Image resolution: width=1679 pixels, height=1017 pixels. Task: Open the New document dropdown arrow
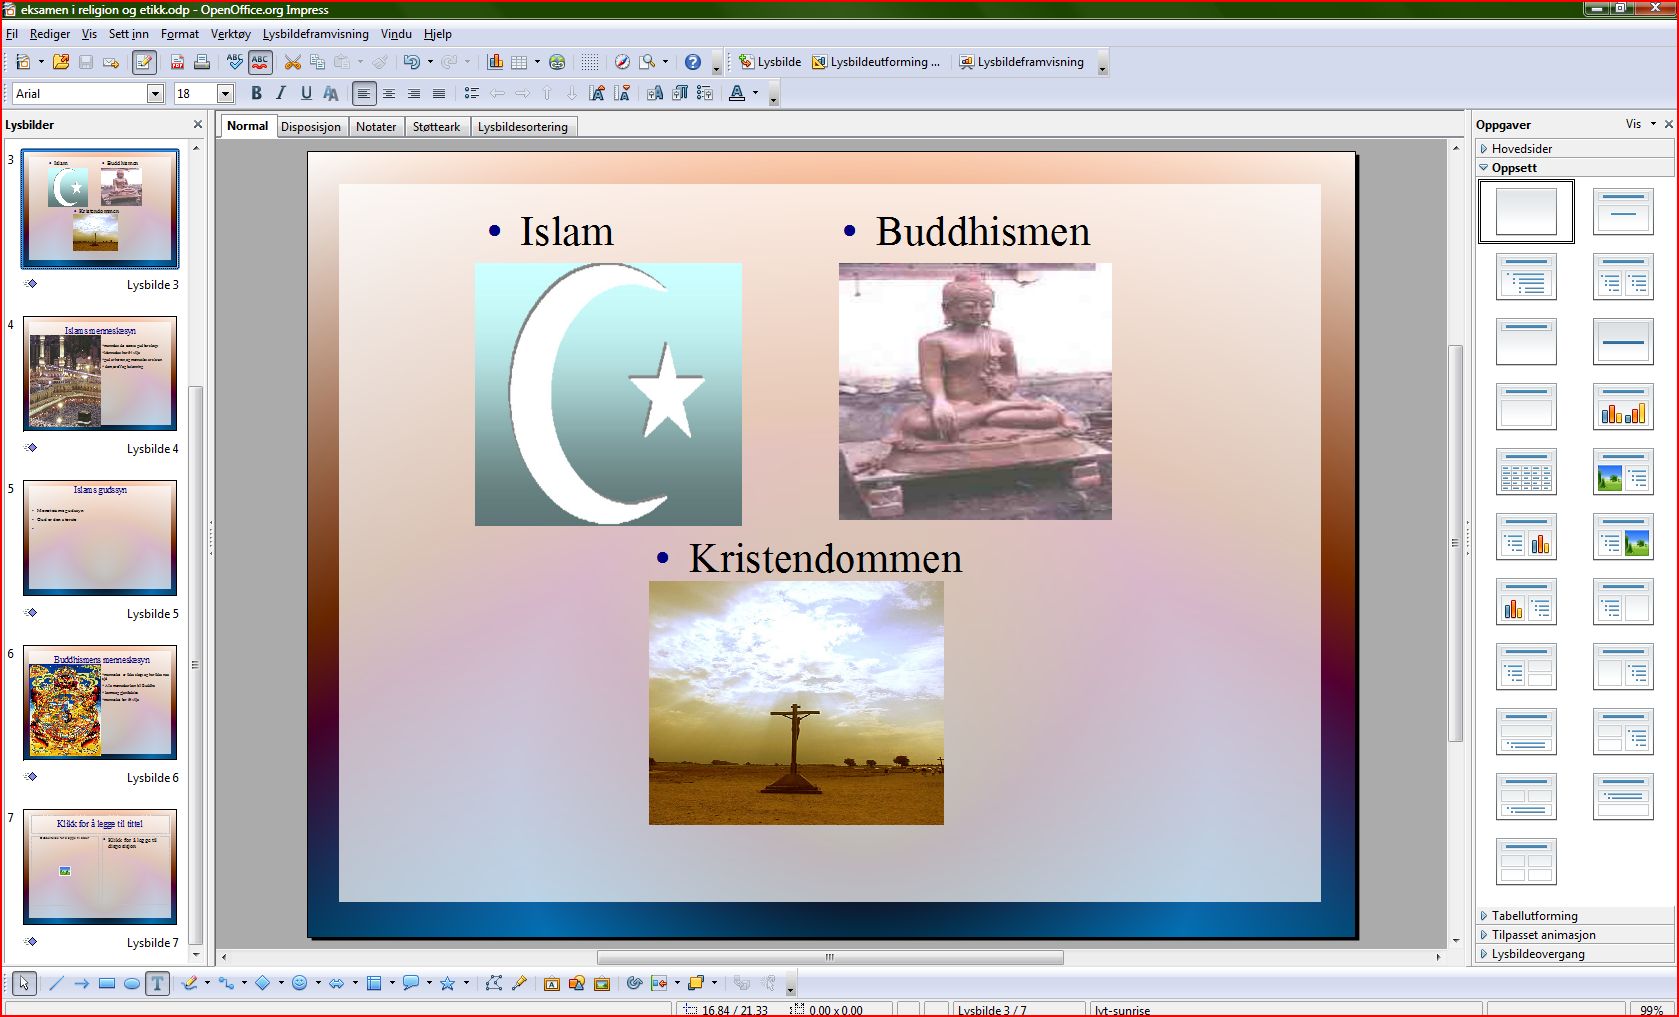click(x=41, y=62)
